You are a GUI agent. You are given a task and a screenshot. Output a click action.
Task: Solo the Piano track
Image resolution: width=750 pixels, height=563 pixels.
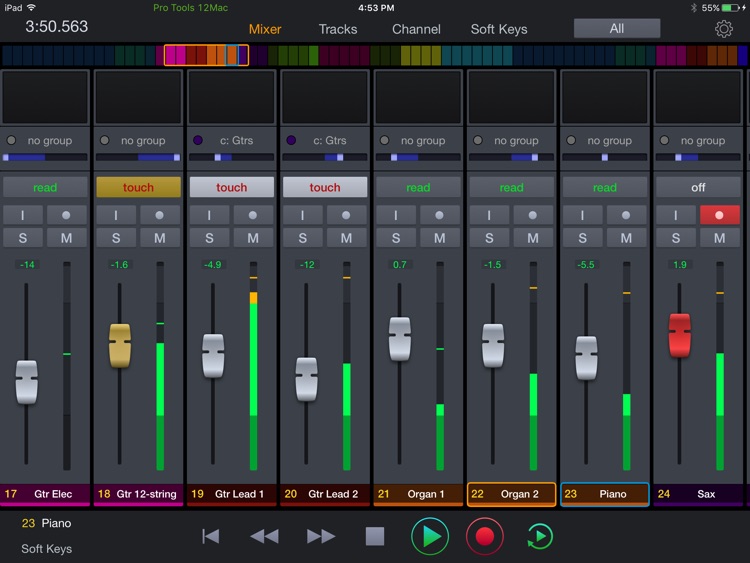582,238
